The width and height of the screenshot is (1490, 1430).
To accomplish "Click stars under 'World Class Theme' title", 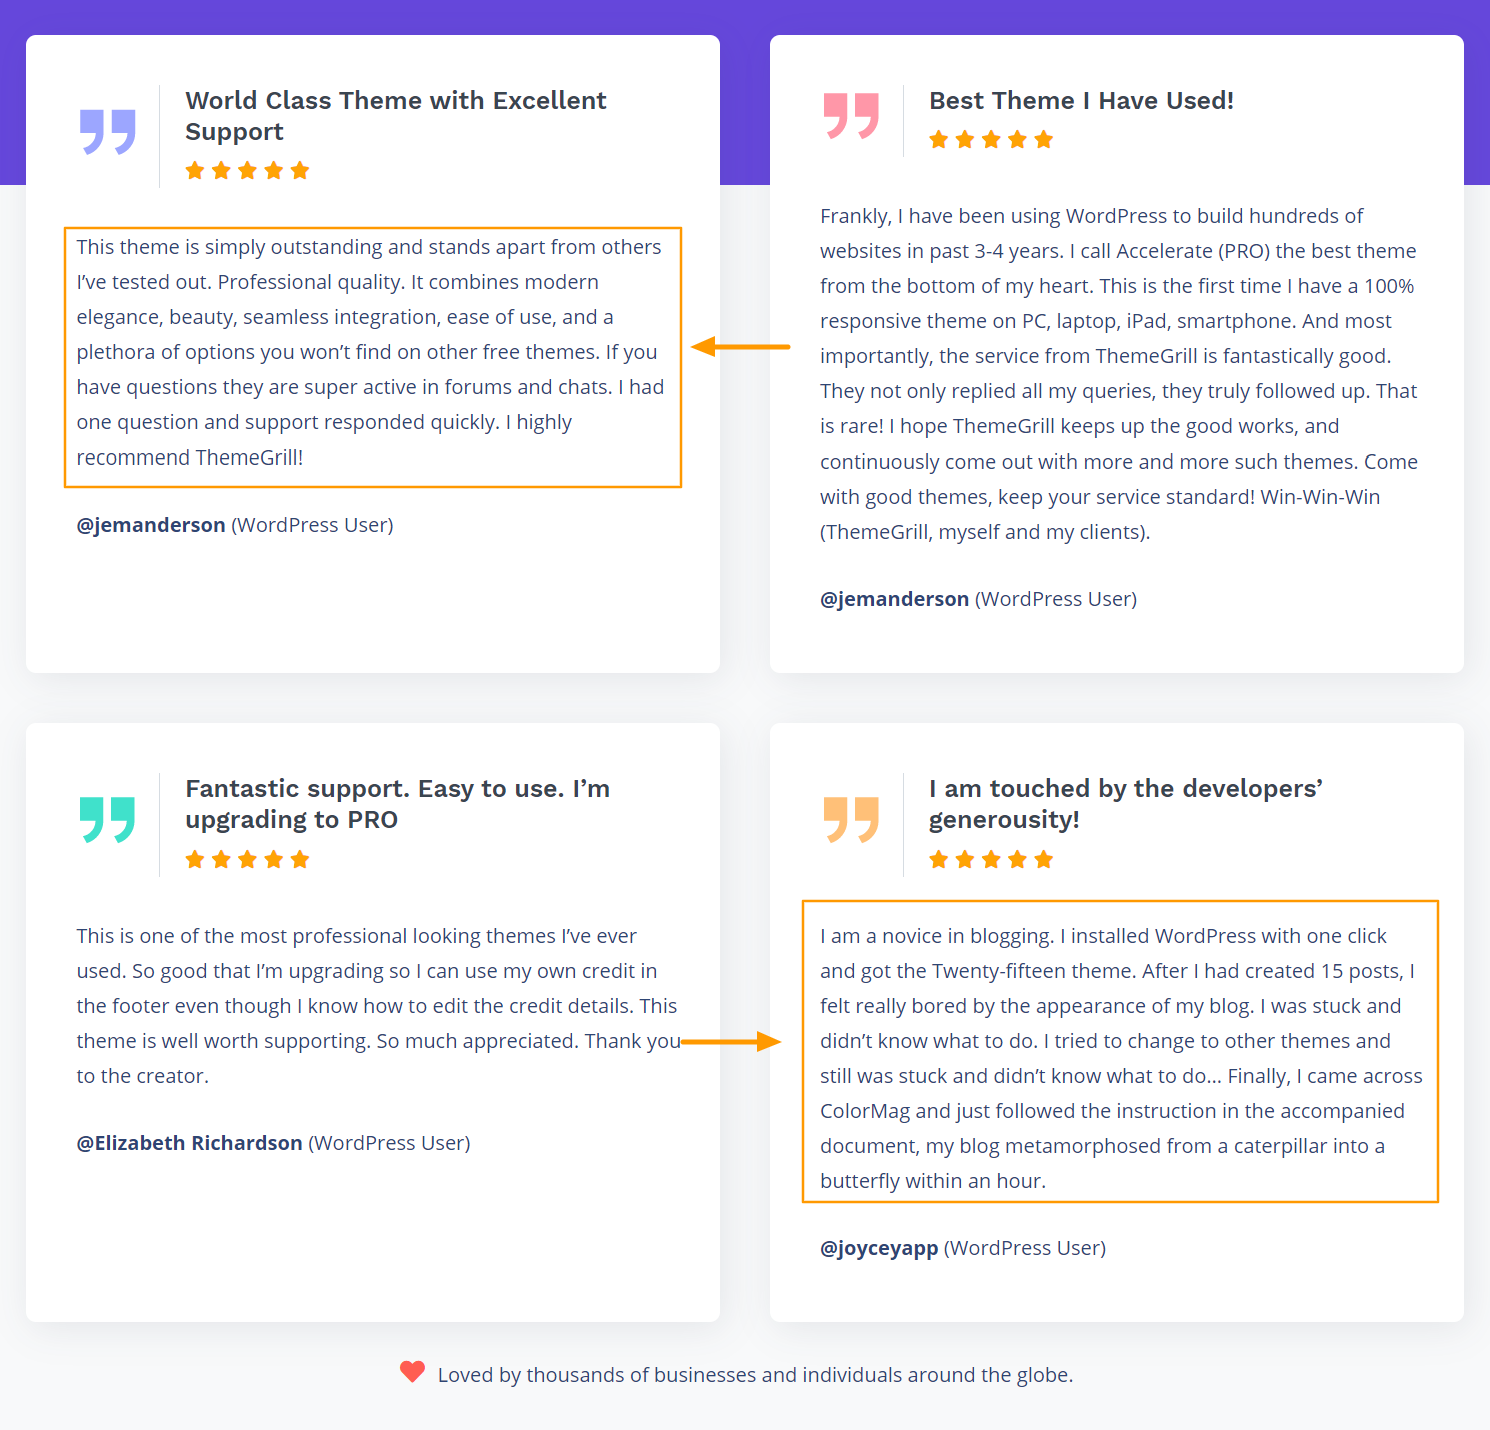I will (247, 171).
